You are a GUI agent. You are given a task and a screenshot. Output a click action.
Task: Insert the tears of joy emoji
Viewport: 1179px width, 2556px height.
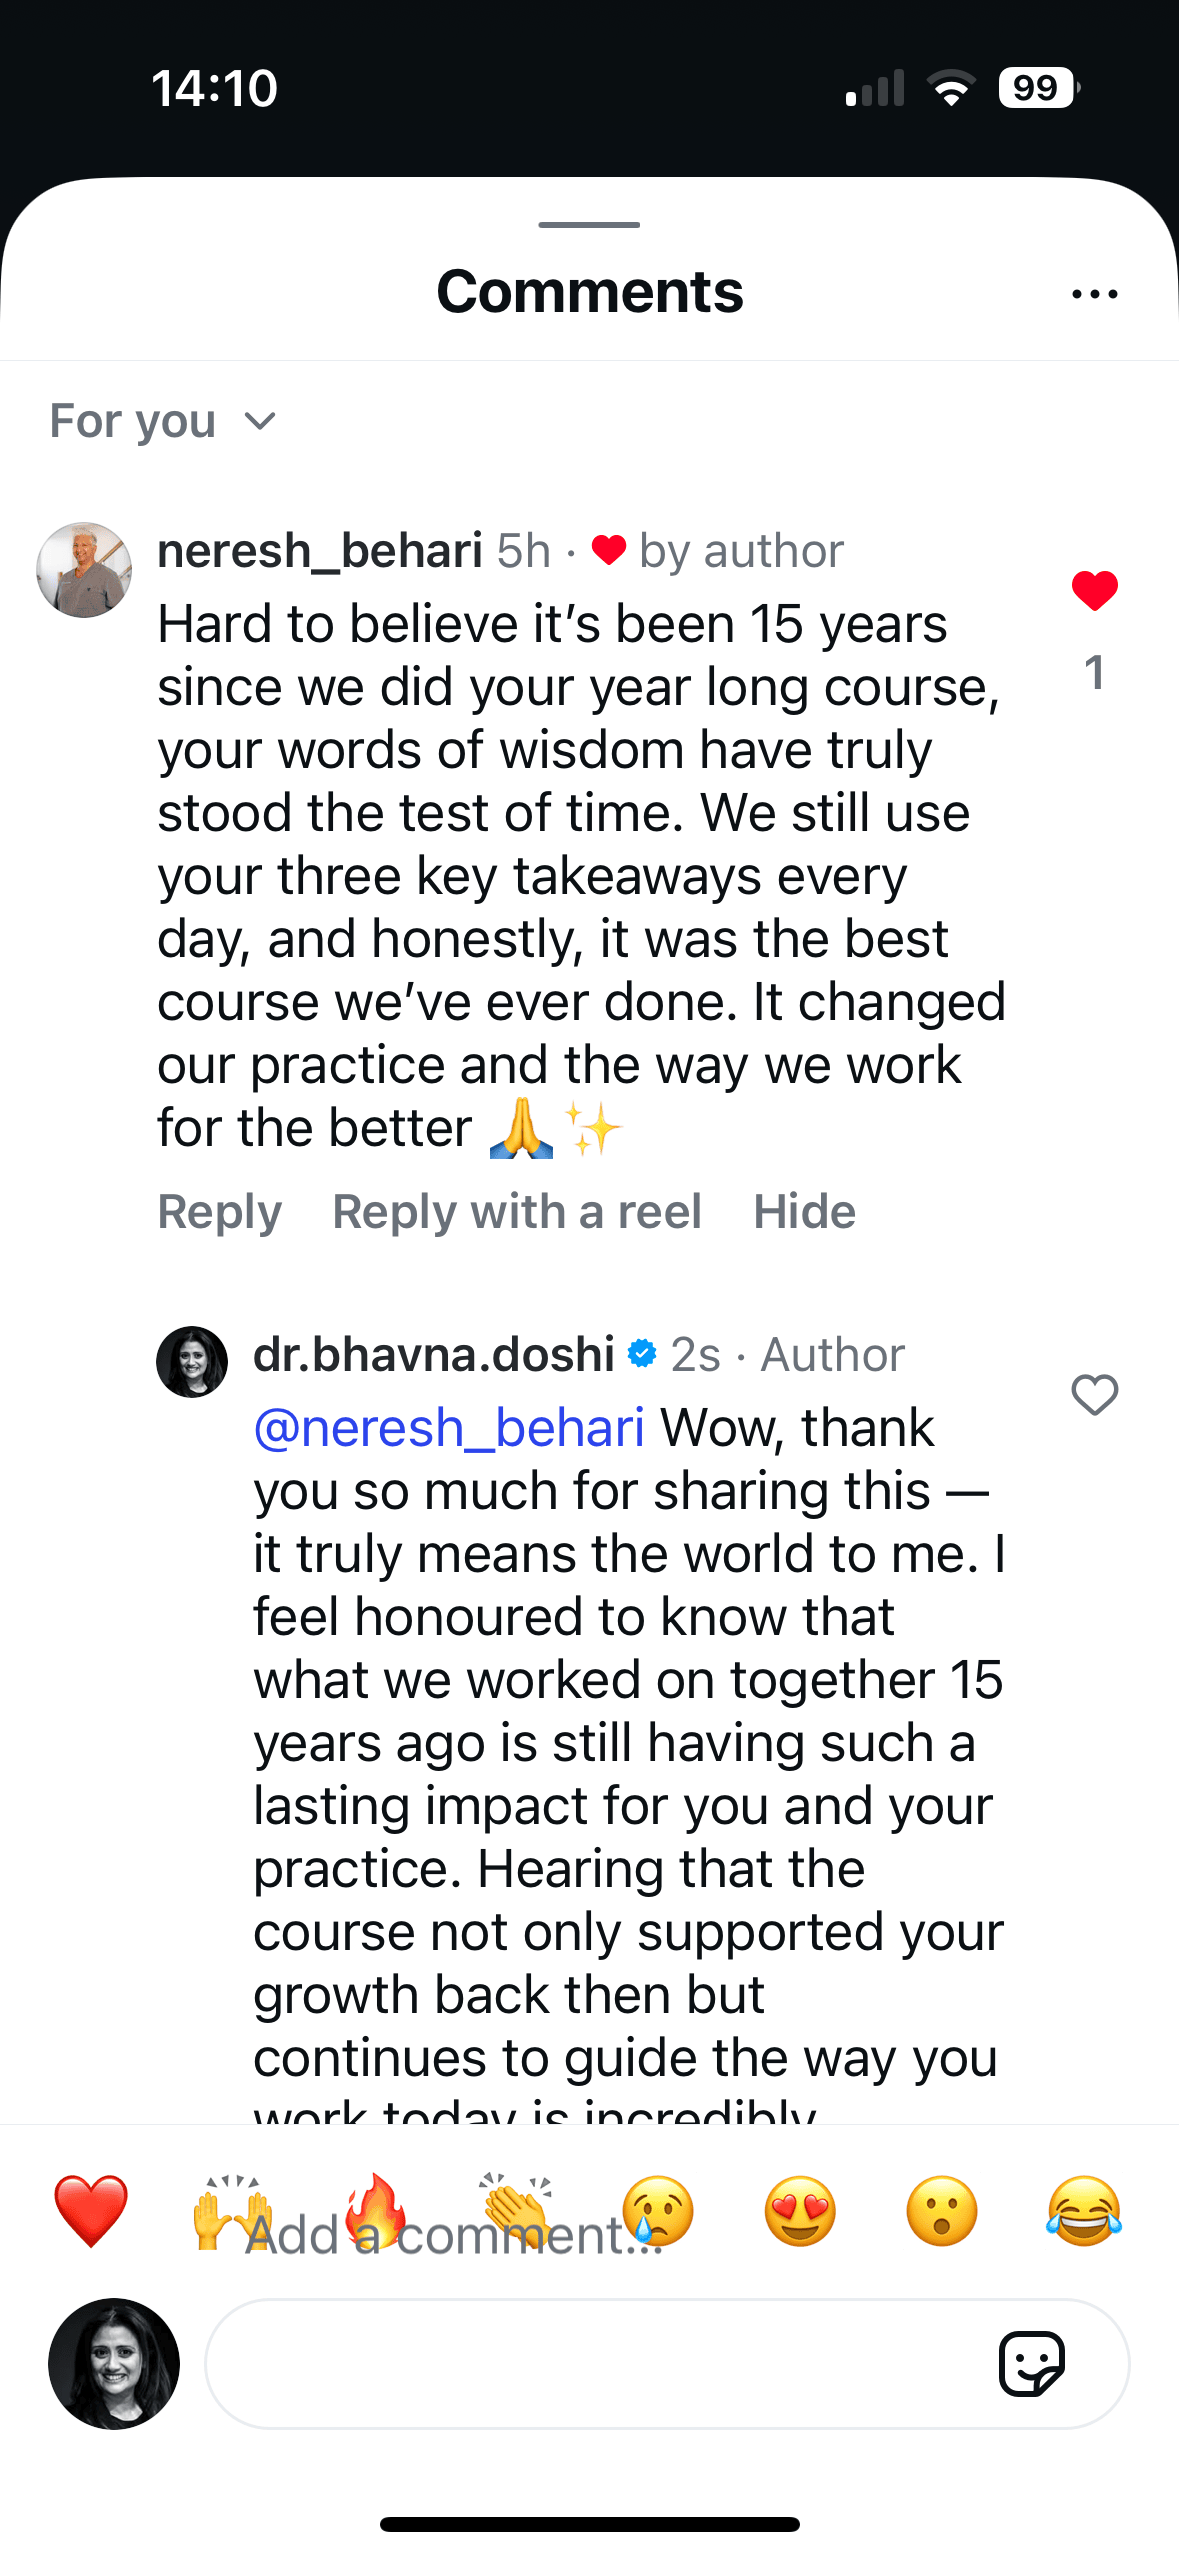point(1084,2210)
